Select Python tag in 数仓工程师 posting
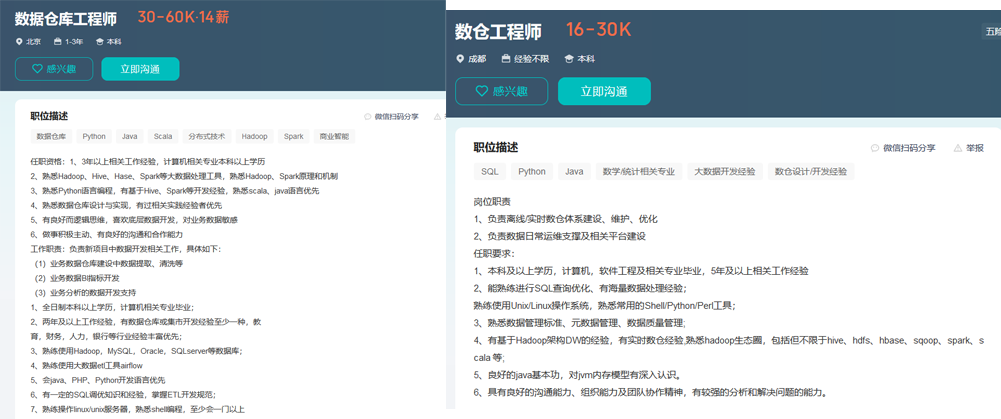1001x419 pixels. click(x=532, y=171)
